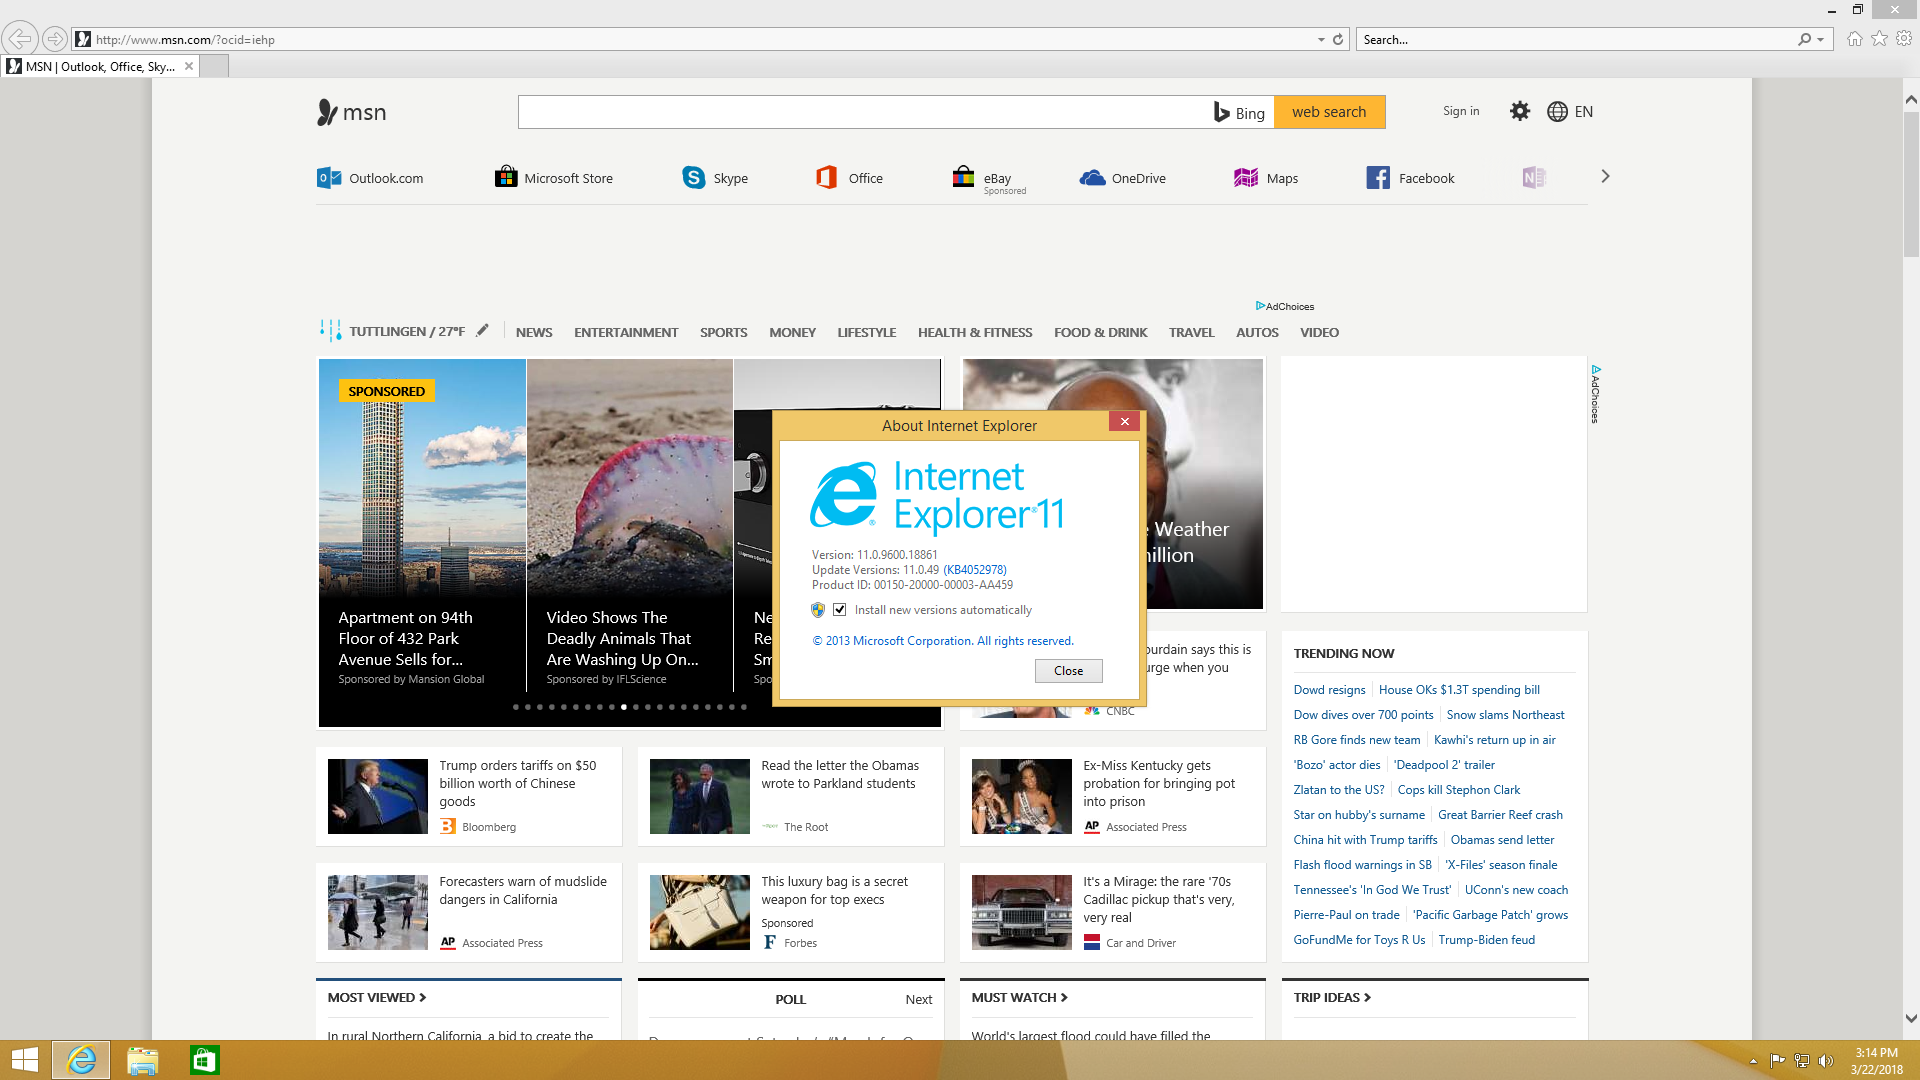The width and height of the screenshot is (1920, 1080).
Task: Show more shortcuts with right chevron
Action: (x=1605, y=176)
